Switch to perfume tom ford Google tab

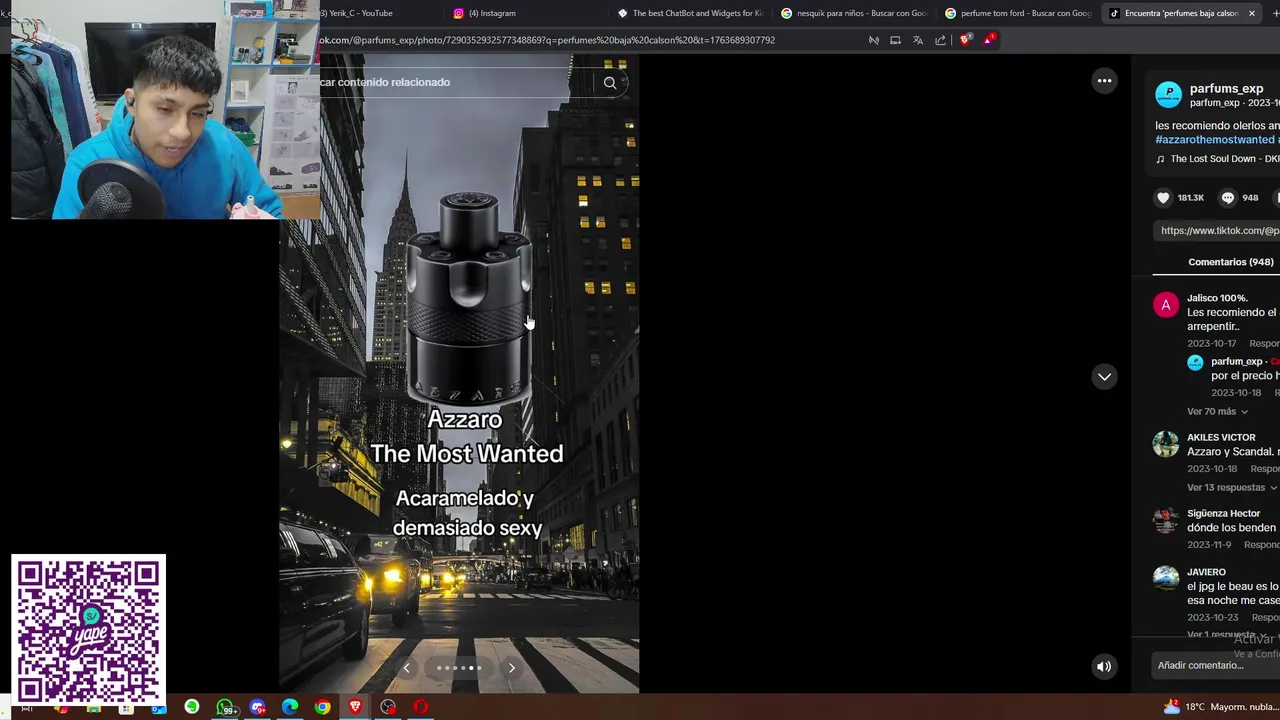coord(1017,13)
